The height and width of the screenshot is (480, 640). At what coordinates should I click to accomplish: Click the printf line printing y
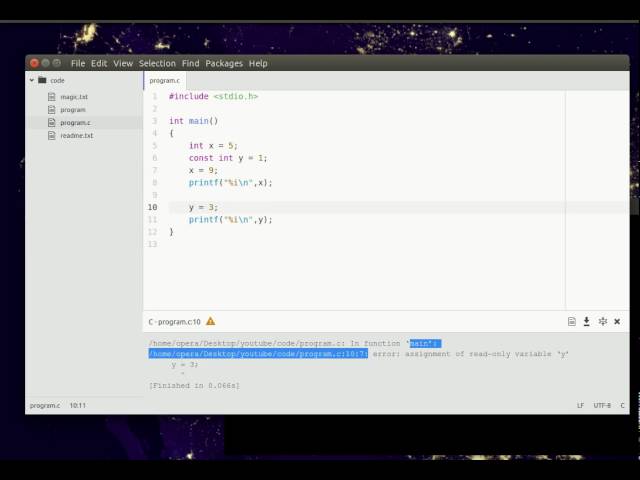coord(230,220)
